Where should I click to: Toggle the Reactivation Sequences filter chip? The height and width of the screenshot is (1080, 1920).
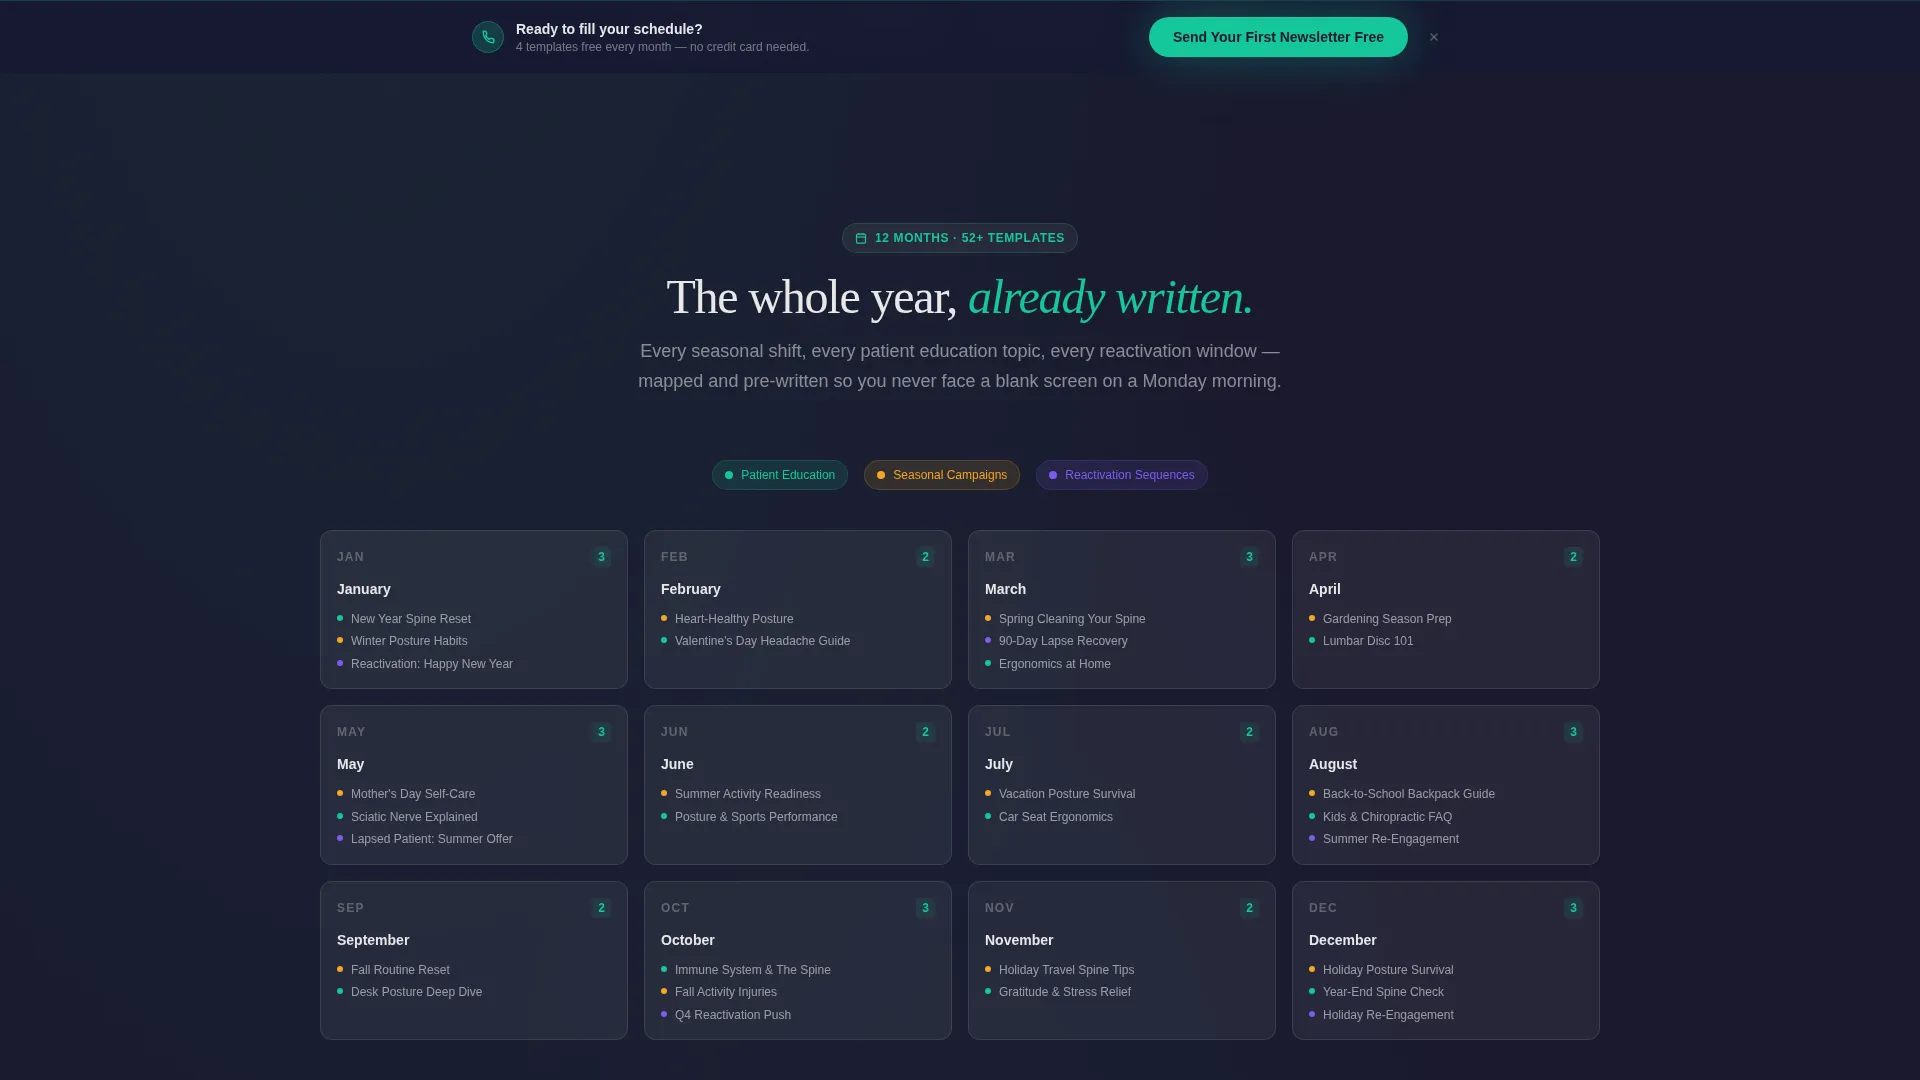[x=1122, y=475]
